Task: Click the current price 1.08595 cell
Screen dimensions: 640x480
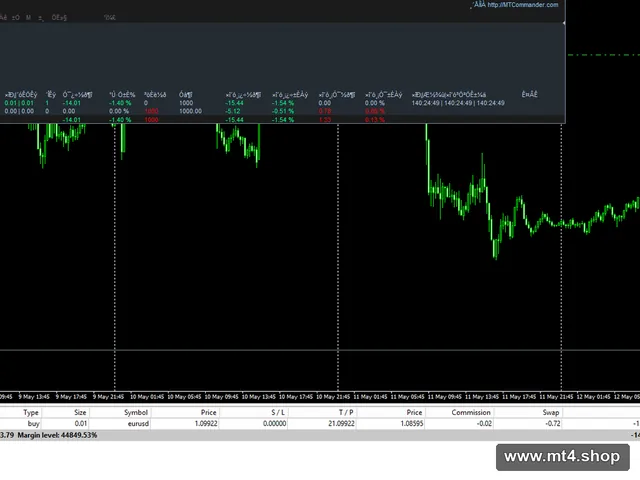Action: 411,423
